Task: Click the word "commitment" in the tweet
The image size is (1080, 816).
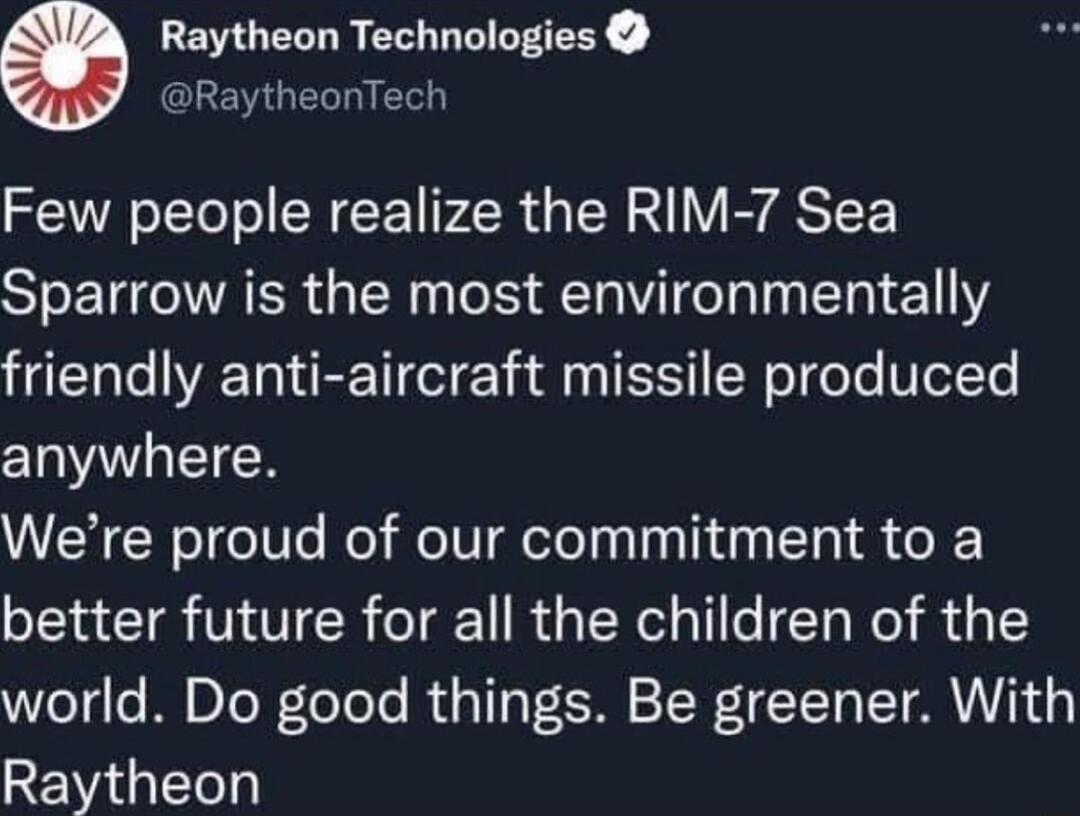Action: 722,540
